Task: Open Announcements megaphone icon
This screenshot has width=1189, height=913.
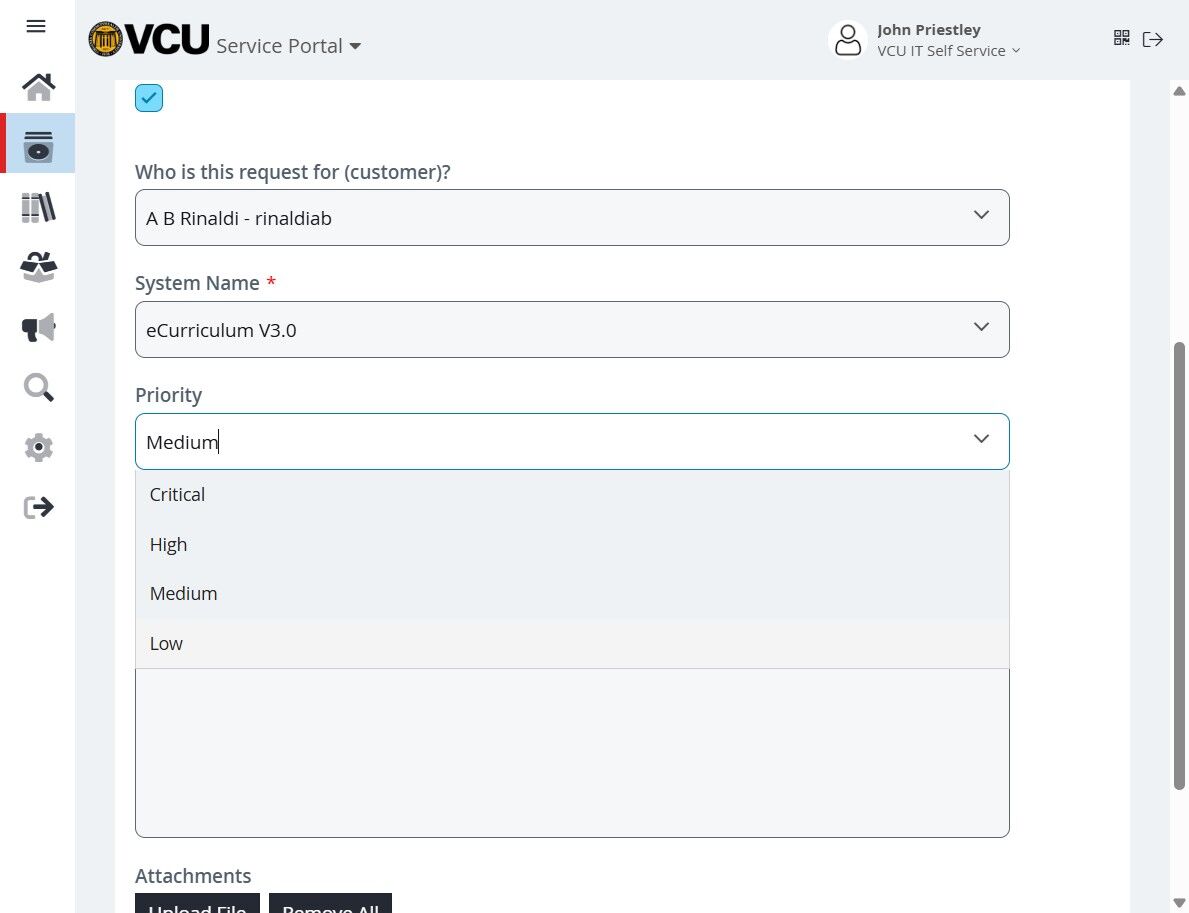Action: point(39,327)
